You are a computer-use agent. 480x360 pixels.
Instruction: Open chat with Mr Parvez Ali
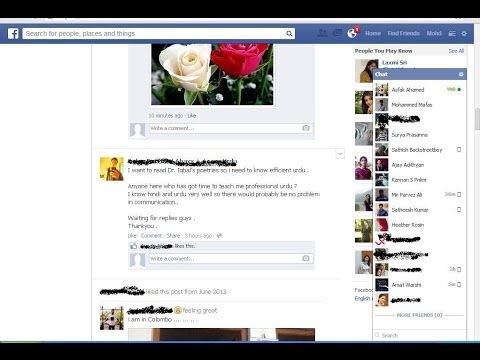tap(419, 195)
